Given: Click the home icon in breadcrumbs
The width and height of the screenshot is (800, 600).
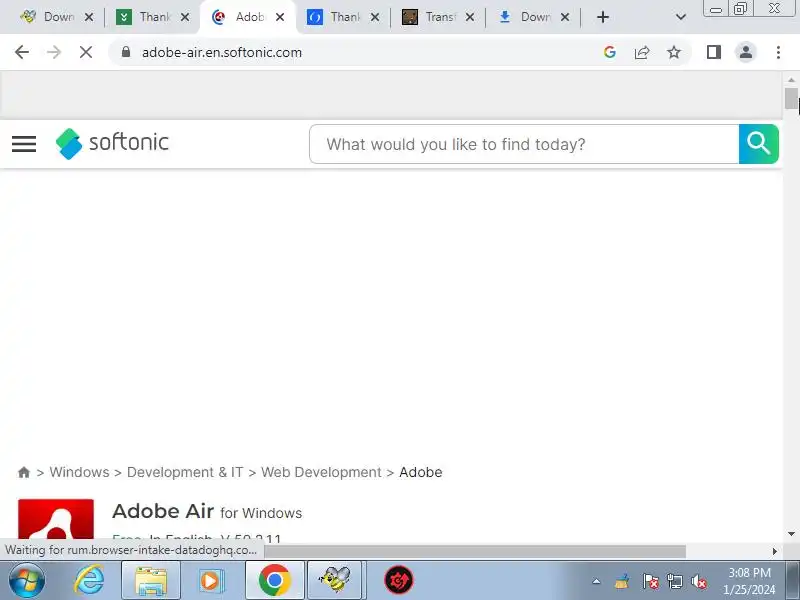Looking at the screenshot, I should click(23, 472).
